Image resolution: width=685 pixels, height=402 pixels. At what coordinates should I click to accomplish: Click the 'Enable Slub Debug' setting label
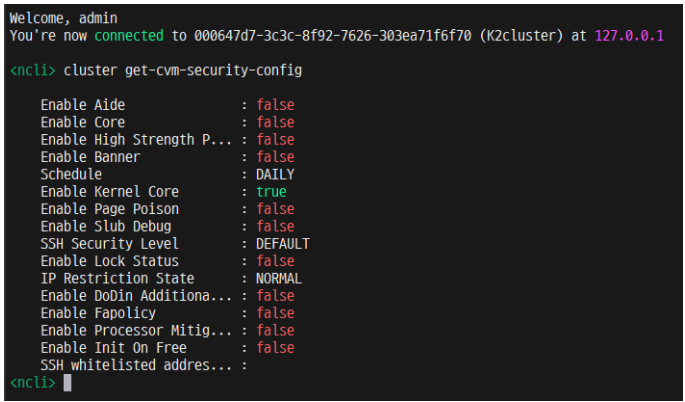106,226
